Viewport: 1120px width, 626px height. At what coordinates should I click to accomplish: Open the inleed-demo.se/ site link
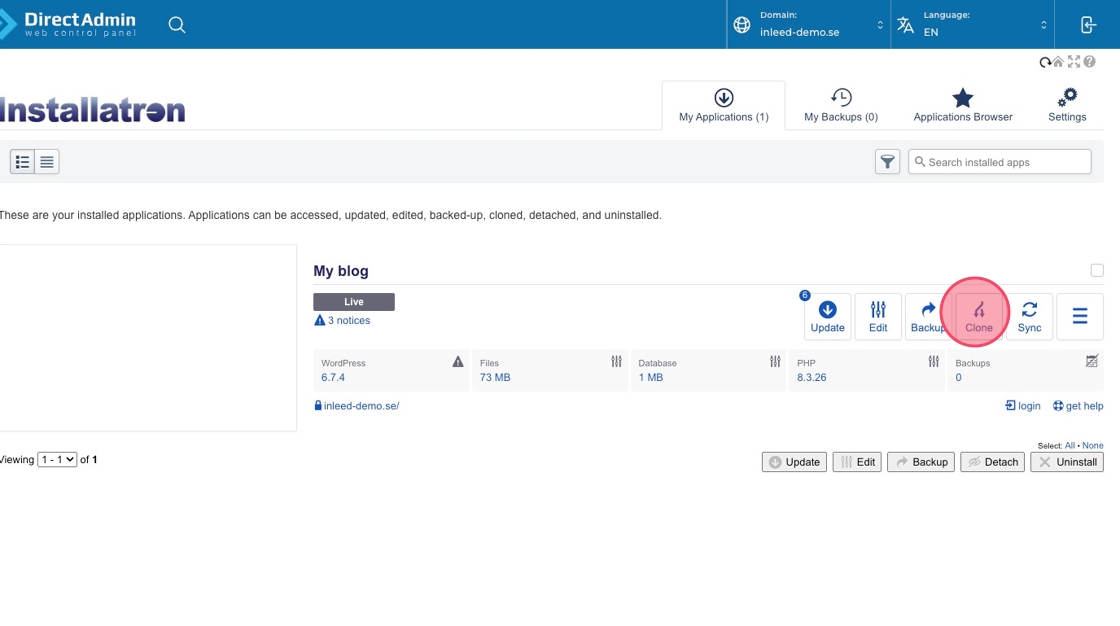pos(361,406)
